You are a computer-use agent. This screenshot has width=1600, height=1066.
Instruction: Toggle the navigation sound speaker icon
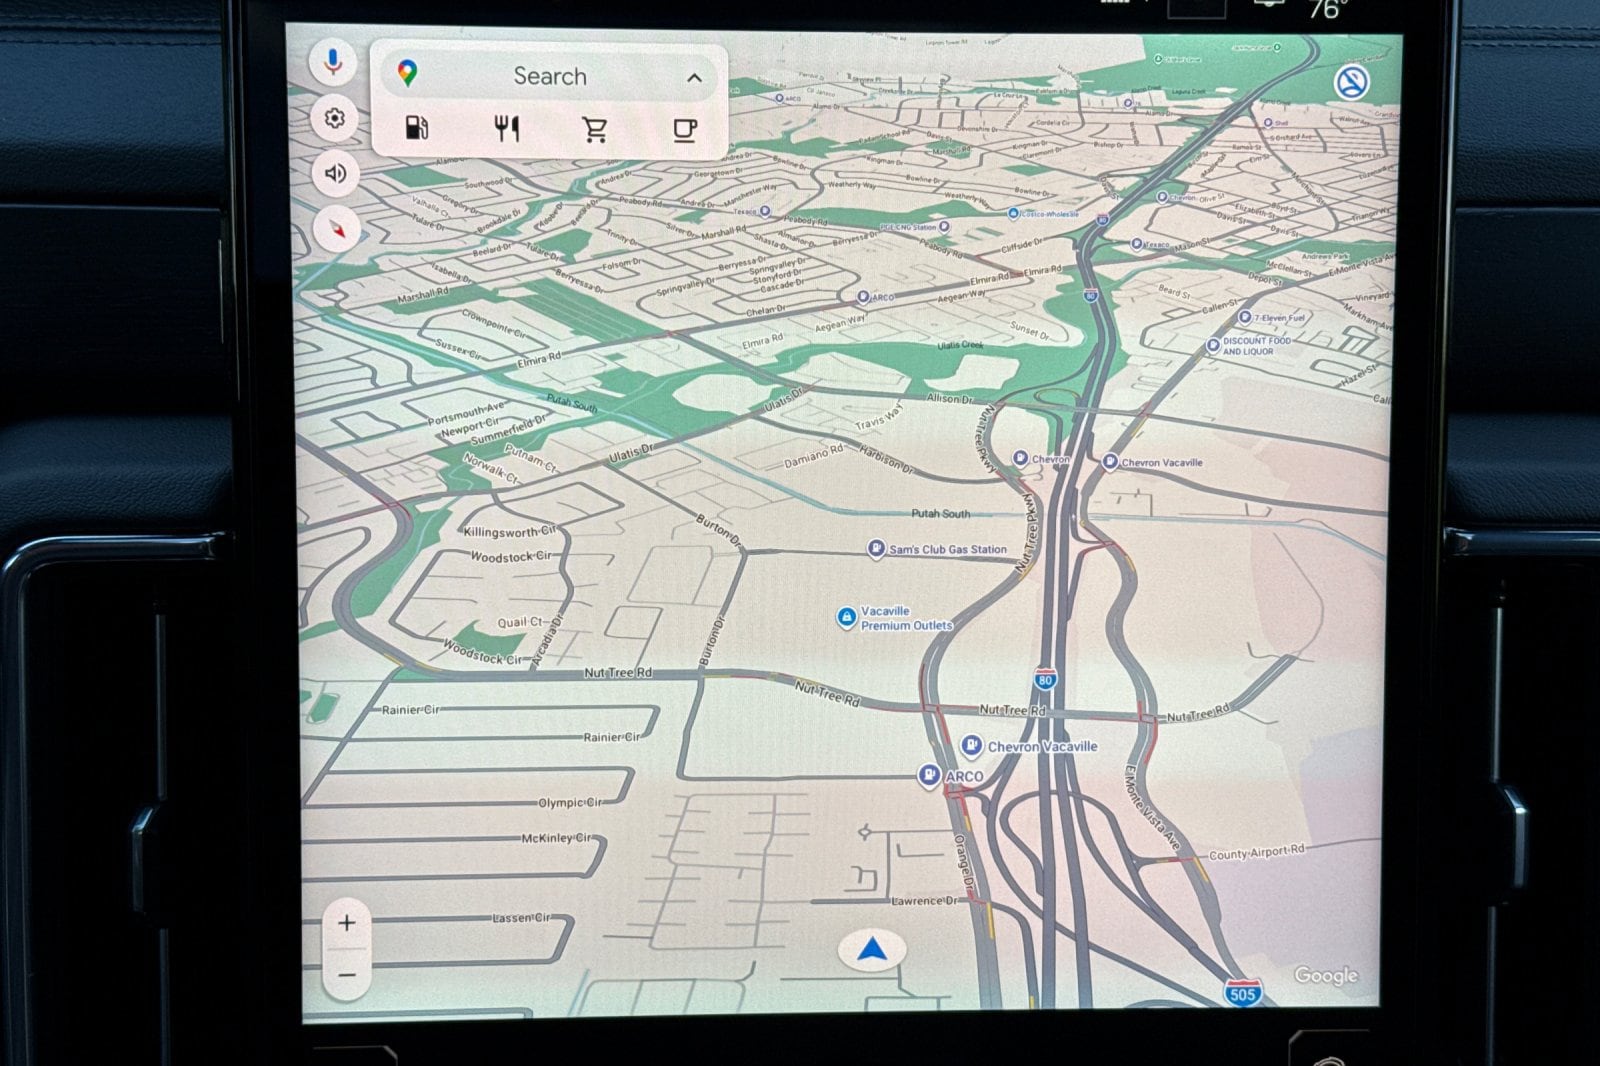pyautogui.click(x=335, y=174)
